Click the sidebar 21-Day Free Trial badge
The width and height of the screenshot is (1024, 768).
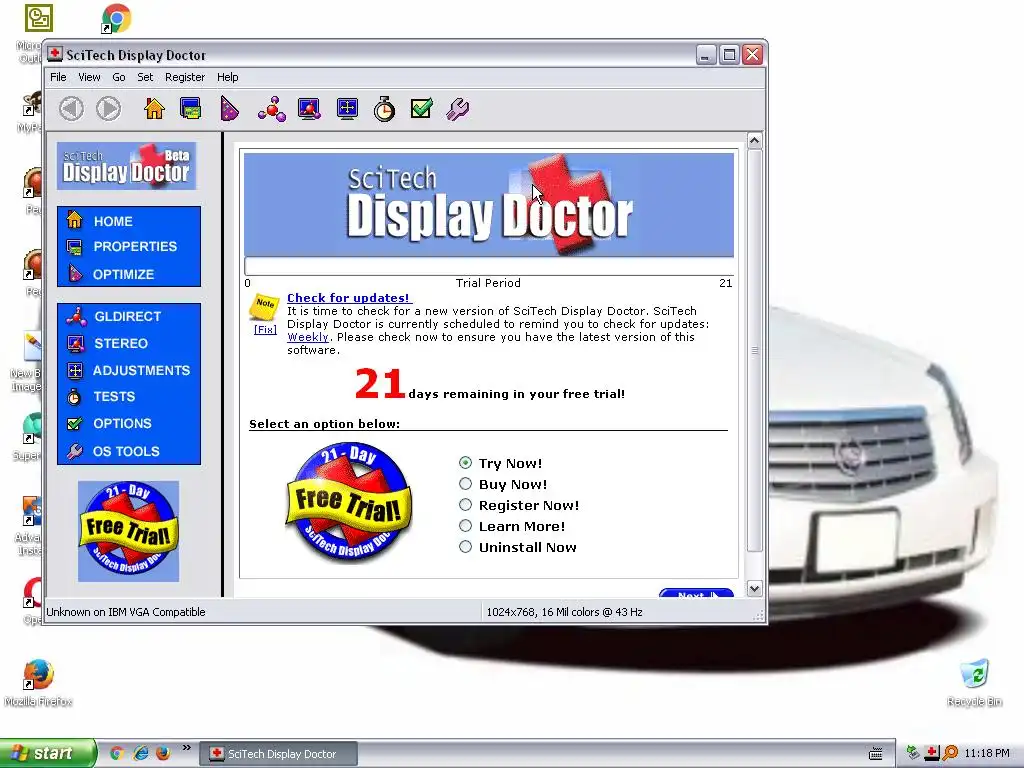pyautogui.click(x=128, y=531)
